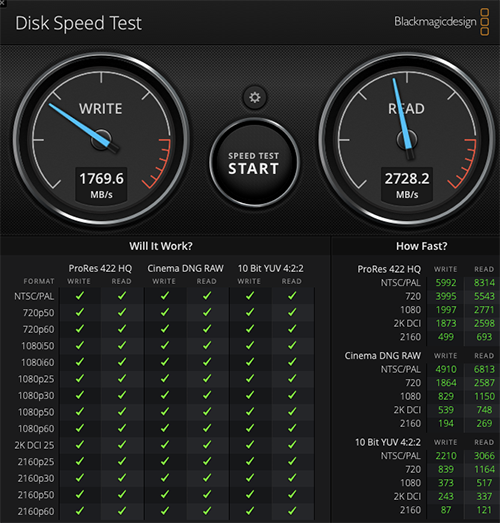Click 10 Bit YUV 720 read value 1164

pos(484,469)
